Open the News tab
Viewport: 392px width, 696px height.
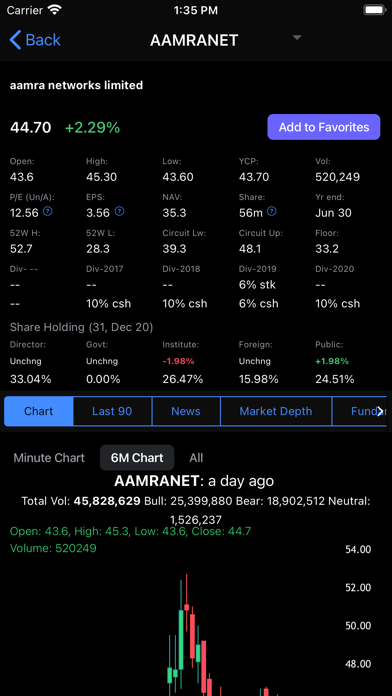tap(186, 411)
